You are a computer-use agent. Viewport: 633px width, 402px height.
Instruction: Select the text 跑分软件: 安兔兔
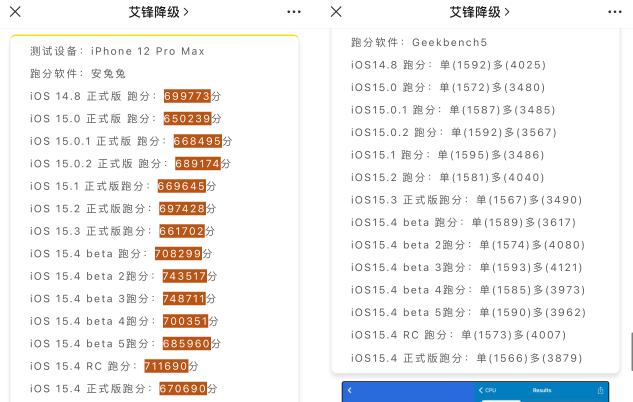(x=78, y=73)
